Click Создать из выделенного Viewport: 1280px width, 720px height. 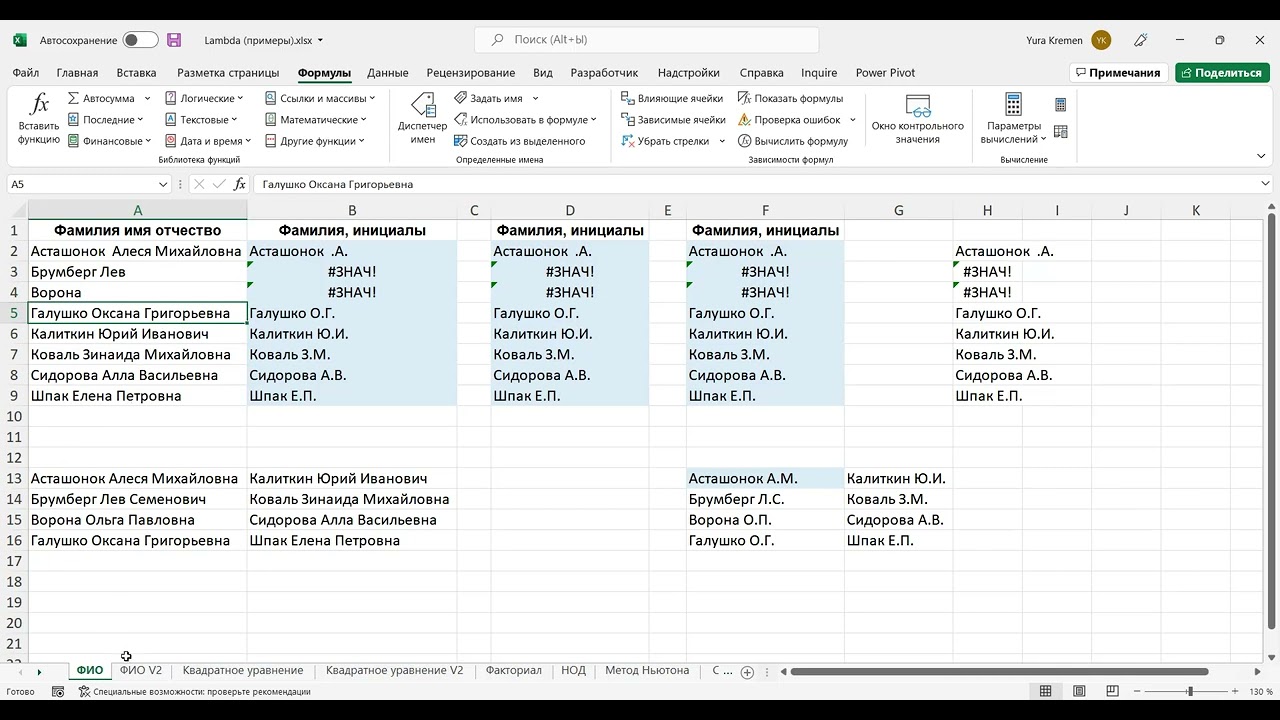[x=520, y=141]
